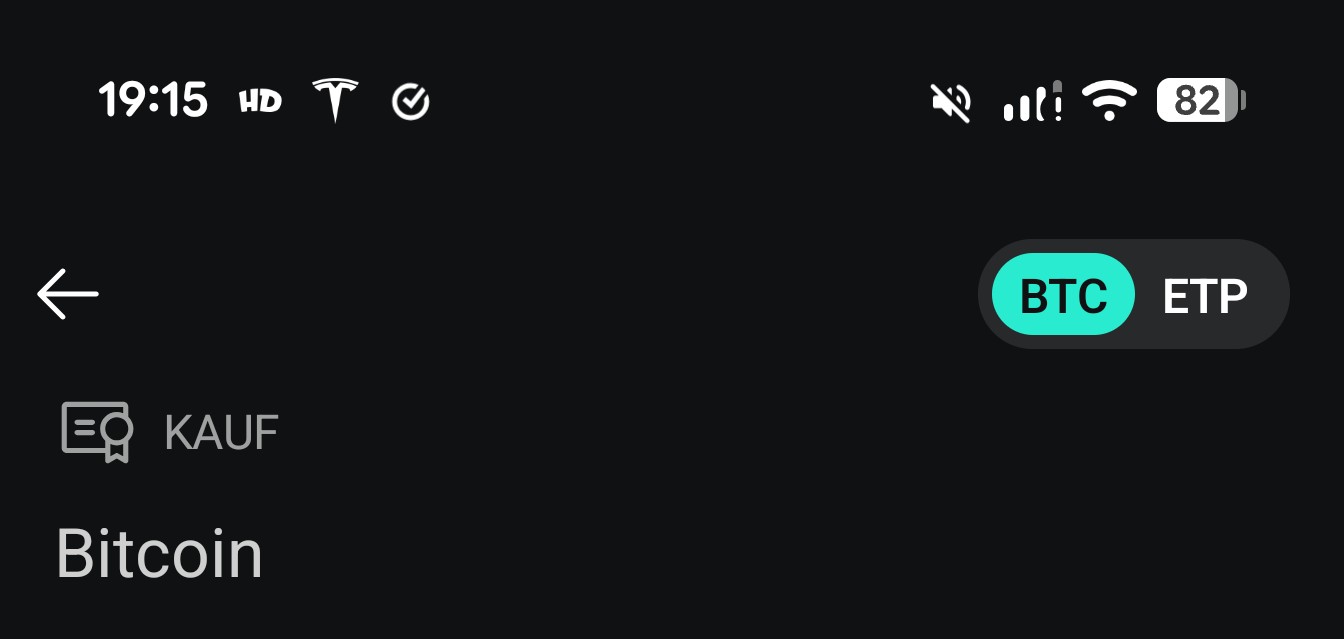
Task: Tap the battery end cap
Action: pos(1242,101)
